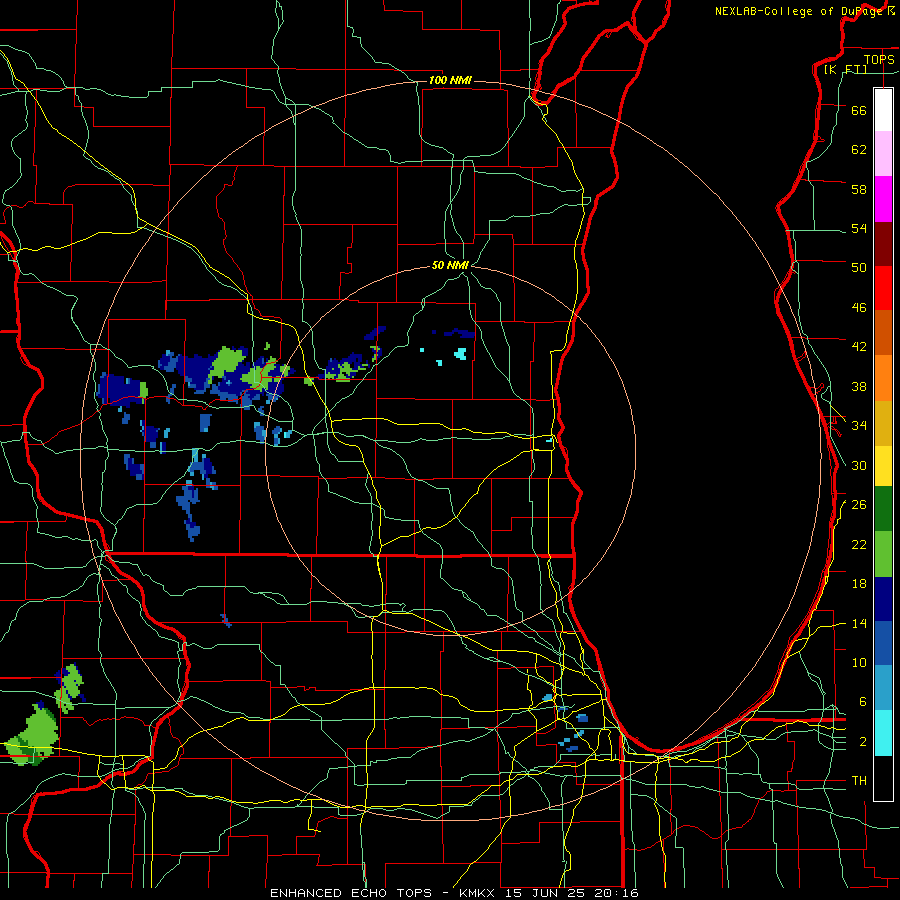Click the white swatch in the tops scale
The image size is (900, 900).
(883, 110)
